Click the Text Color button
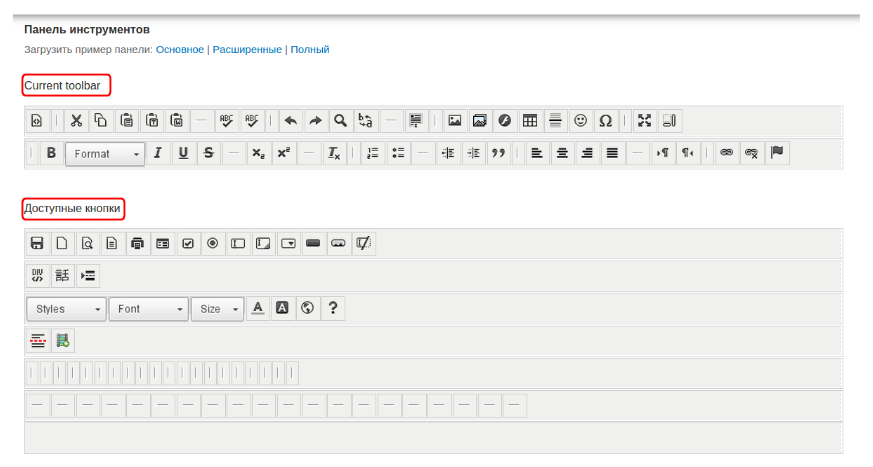The image size is (873, 467). (257, 308)
